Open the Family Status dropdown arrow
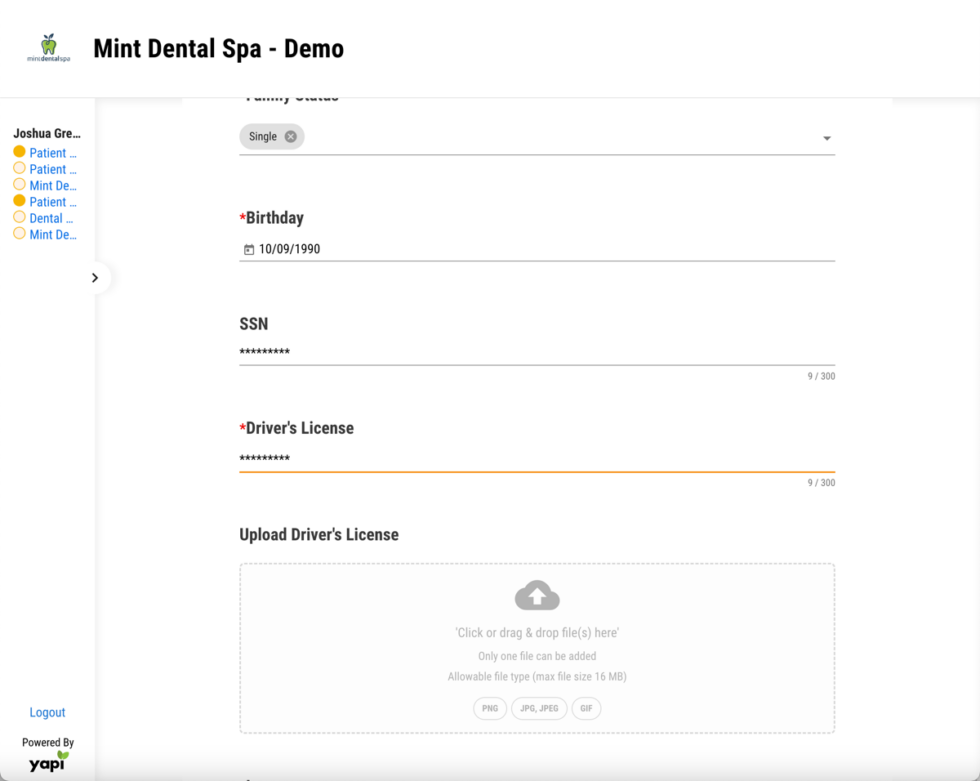The image size is (980, 781). 826,136
